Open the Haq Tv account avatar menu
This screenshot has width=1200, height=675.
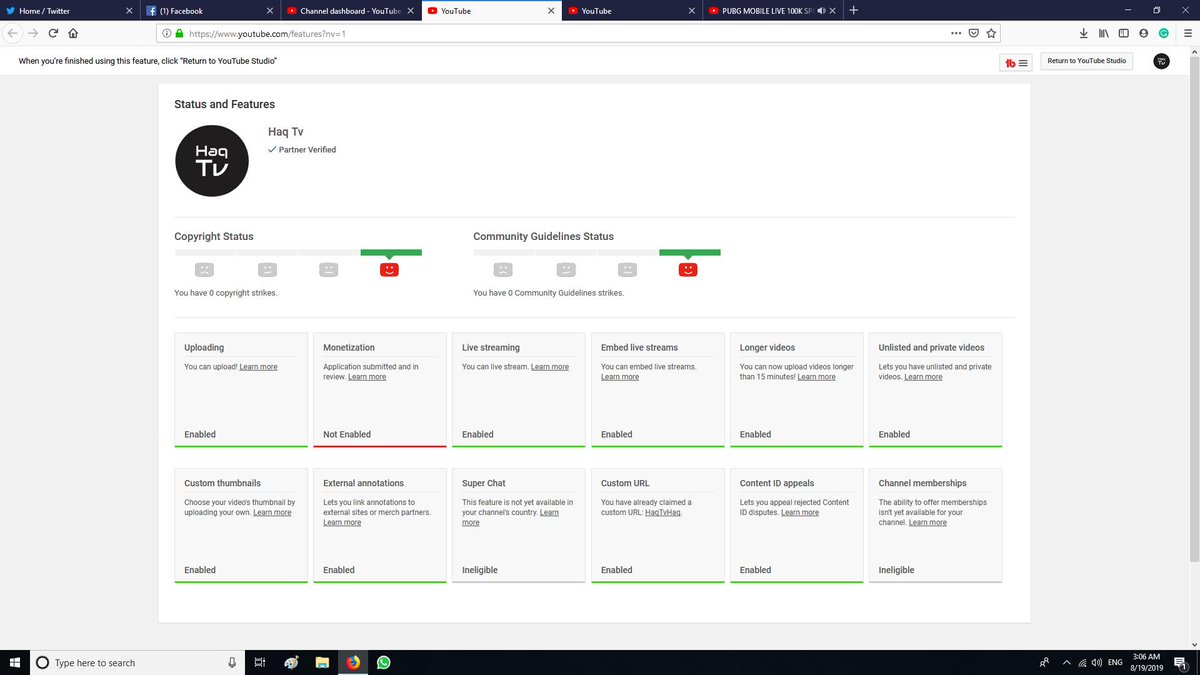pyautogui.click(x=1161, y=61)
